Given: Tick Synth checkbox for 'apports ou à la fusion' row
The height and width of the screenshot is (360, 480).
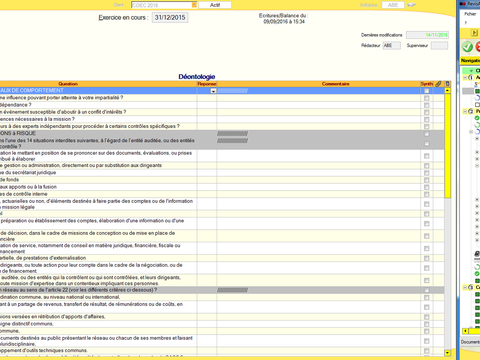Looking at the screenshot, I should tap(426, 187).
